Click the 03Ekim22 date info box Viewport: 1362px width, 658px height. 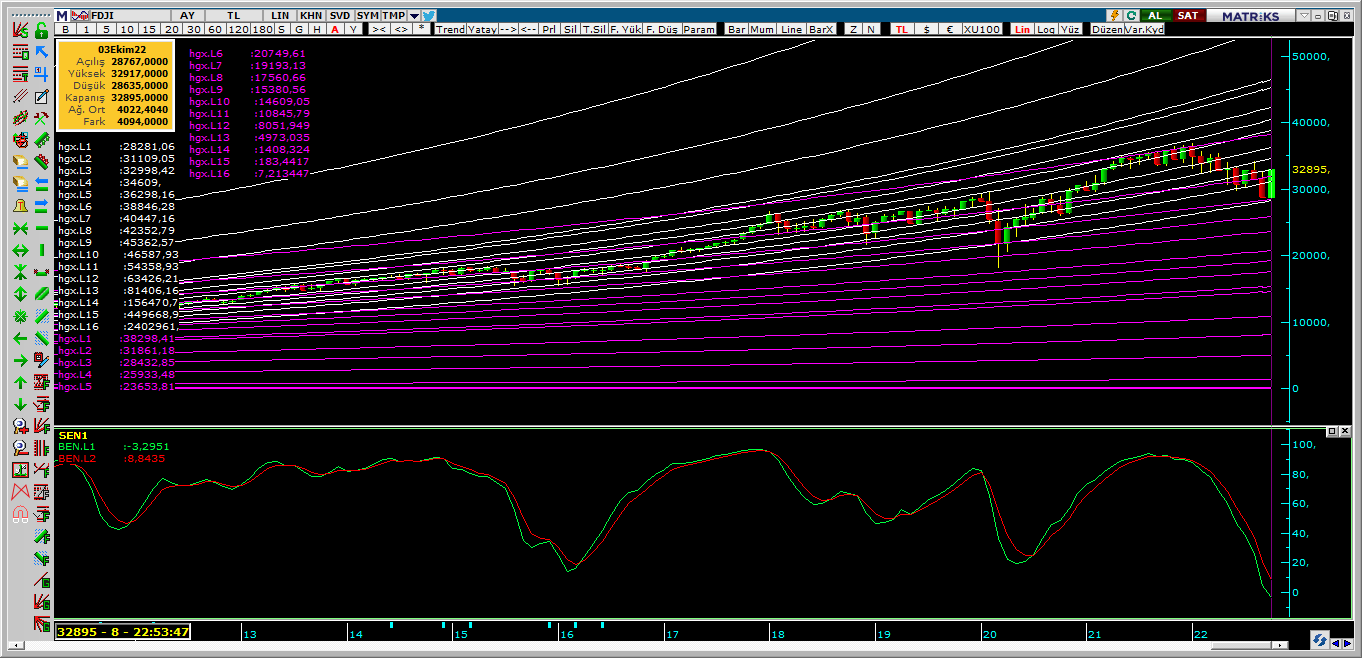pos(115,86)
